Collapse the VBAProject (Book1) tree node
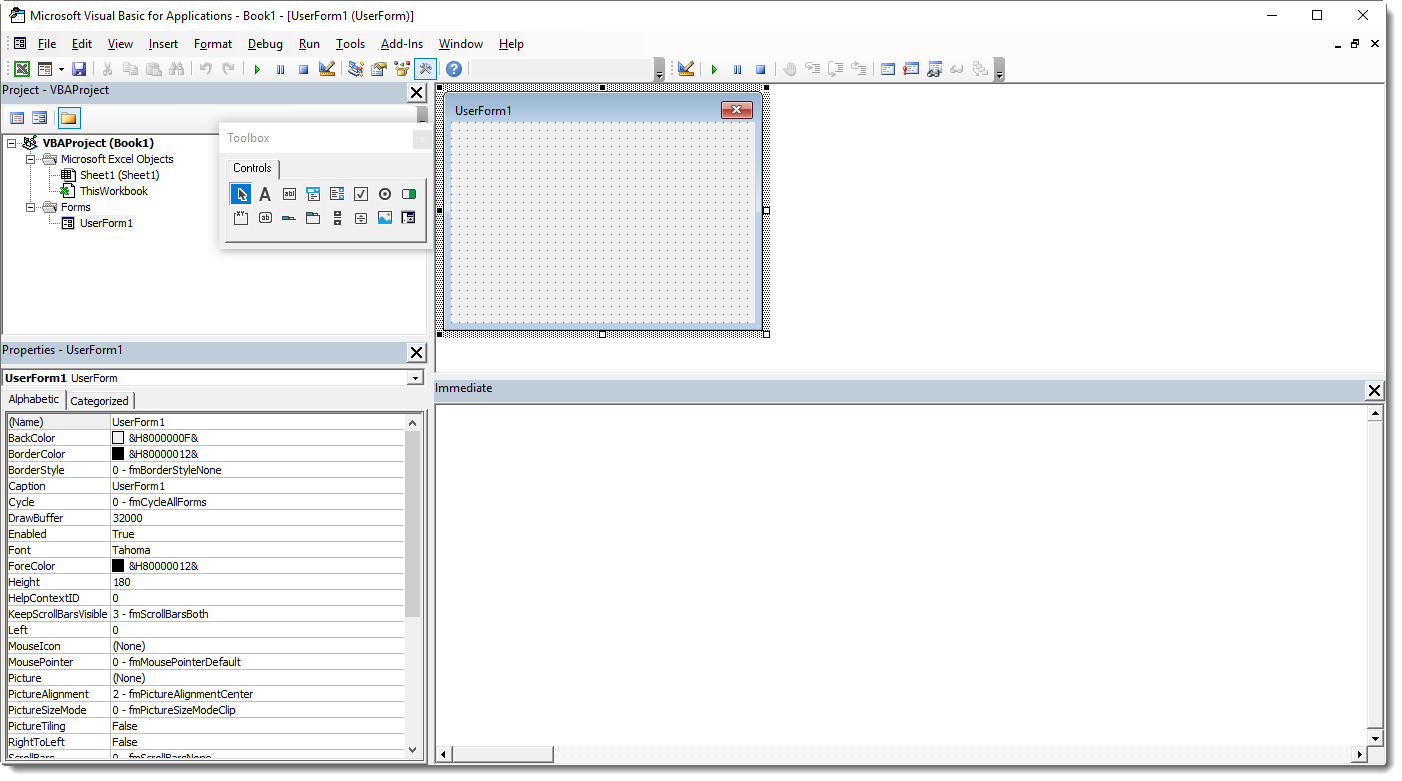The height and width of the screenshot is (781, 1402). (x=12, y=143)
